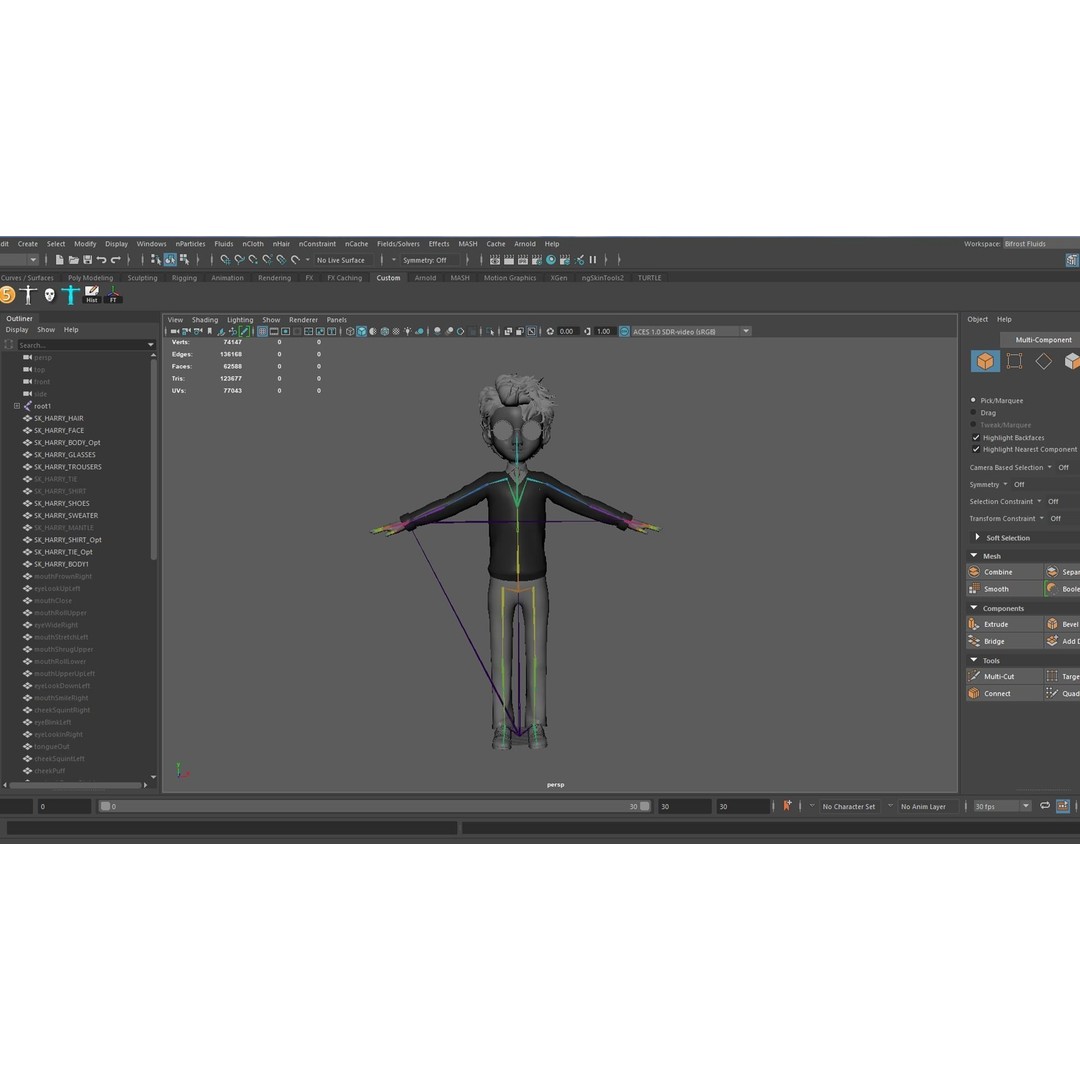1080x1080 pixels.
Task: Click the Use all lights bulb icon
Action: 408,331
